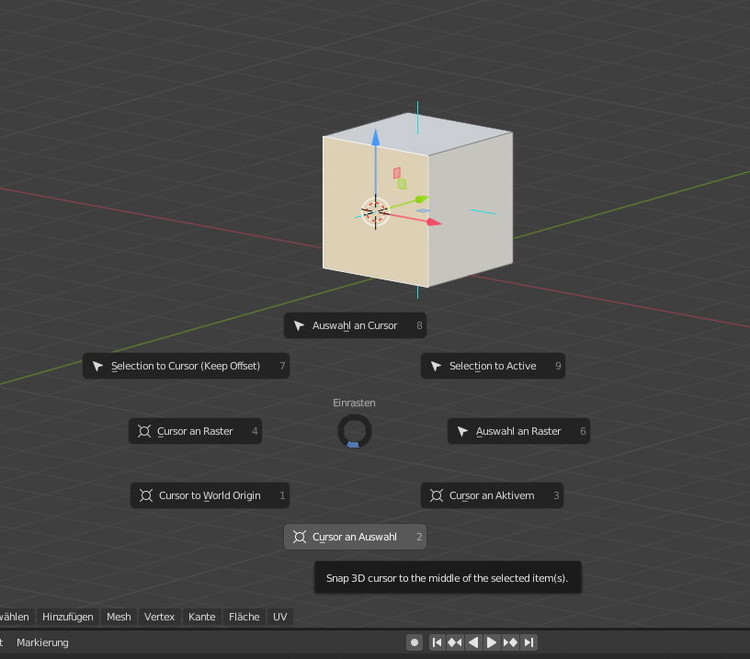Image resolution: width=750 pixels, height=659 pixels.
Task: Jump to the first frame of the timeline
Action: tap(437, 642)
